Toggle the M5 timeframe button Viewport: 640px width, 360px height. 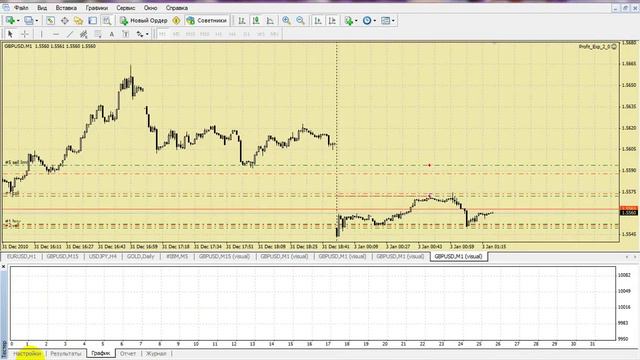tap(176, 34)
